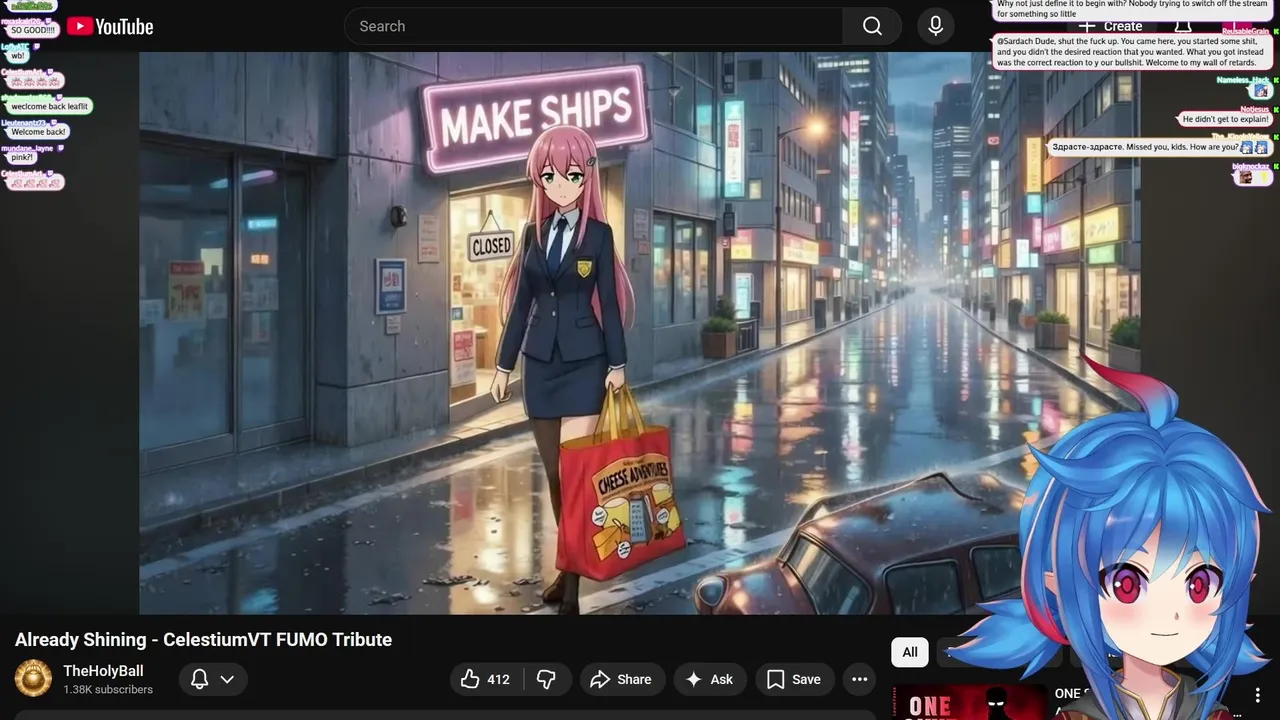The width and height of the screenshot is (1280, 720).
Task: Click the magnifier search button
Action: pyautogui.click(x=872, y=26)
